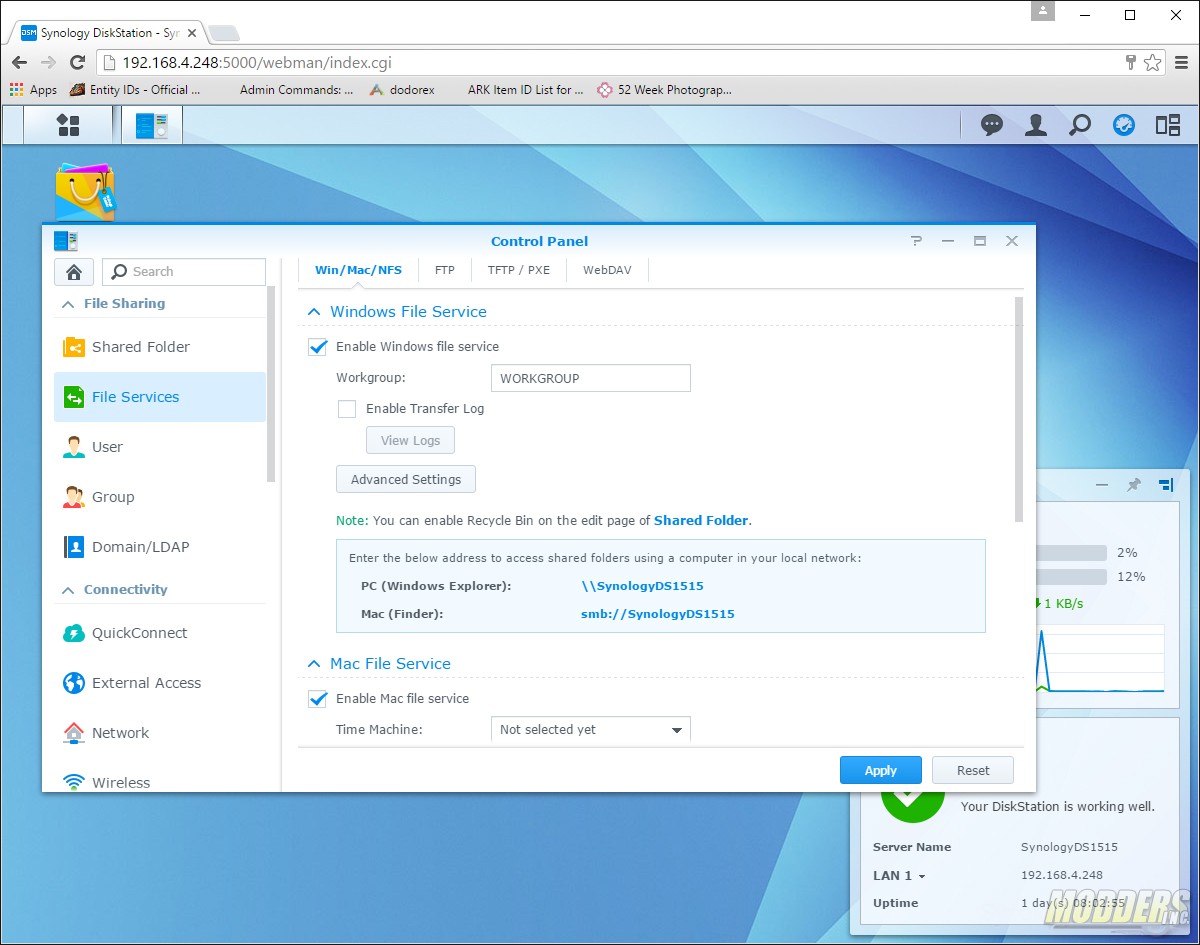Toggle Enable Mac file service checkbox
Screen dimensions: 1200x945
[x=318, y=699]
